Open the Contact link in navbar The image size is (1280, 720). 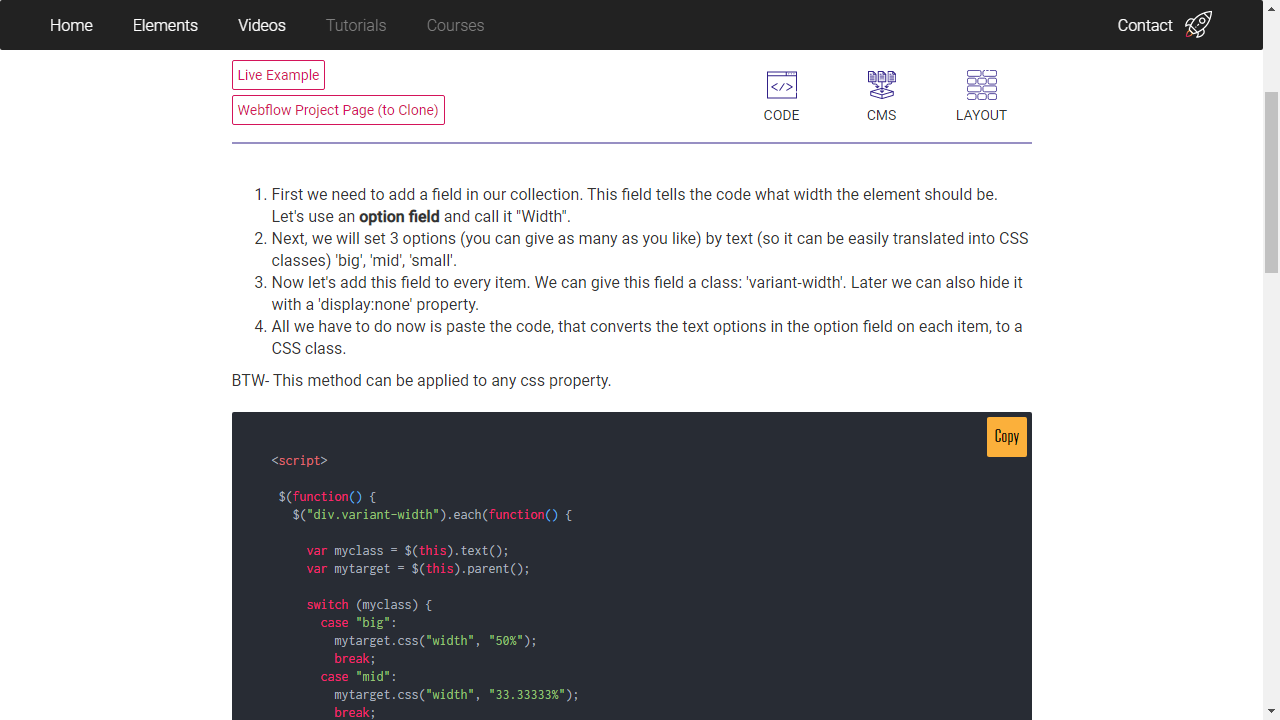pyautogui.click(x=1145, y=25)
